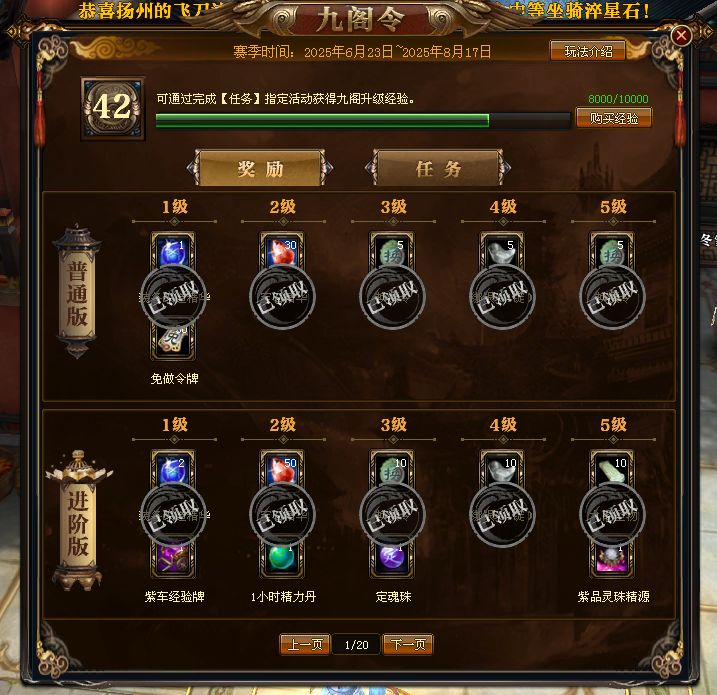The height and width of the screenshot is (695, 717).
Task: Click the 1小时精力丹 green orb icon
Action: [283, 558]
